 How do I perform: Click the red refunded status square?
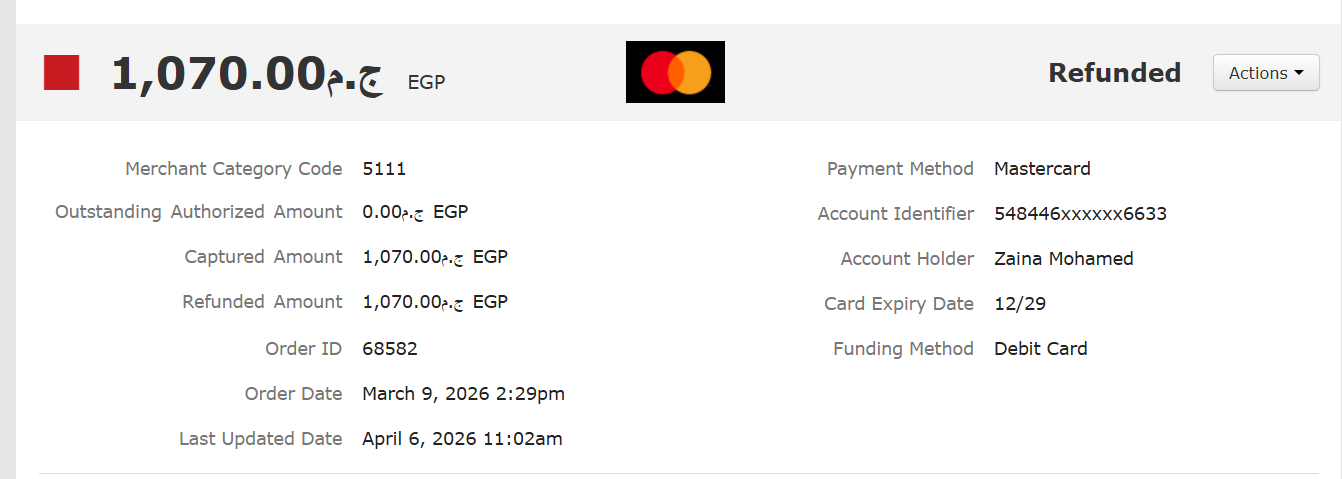(61, 73)
